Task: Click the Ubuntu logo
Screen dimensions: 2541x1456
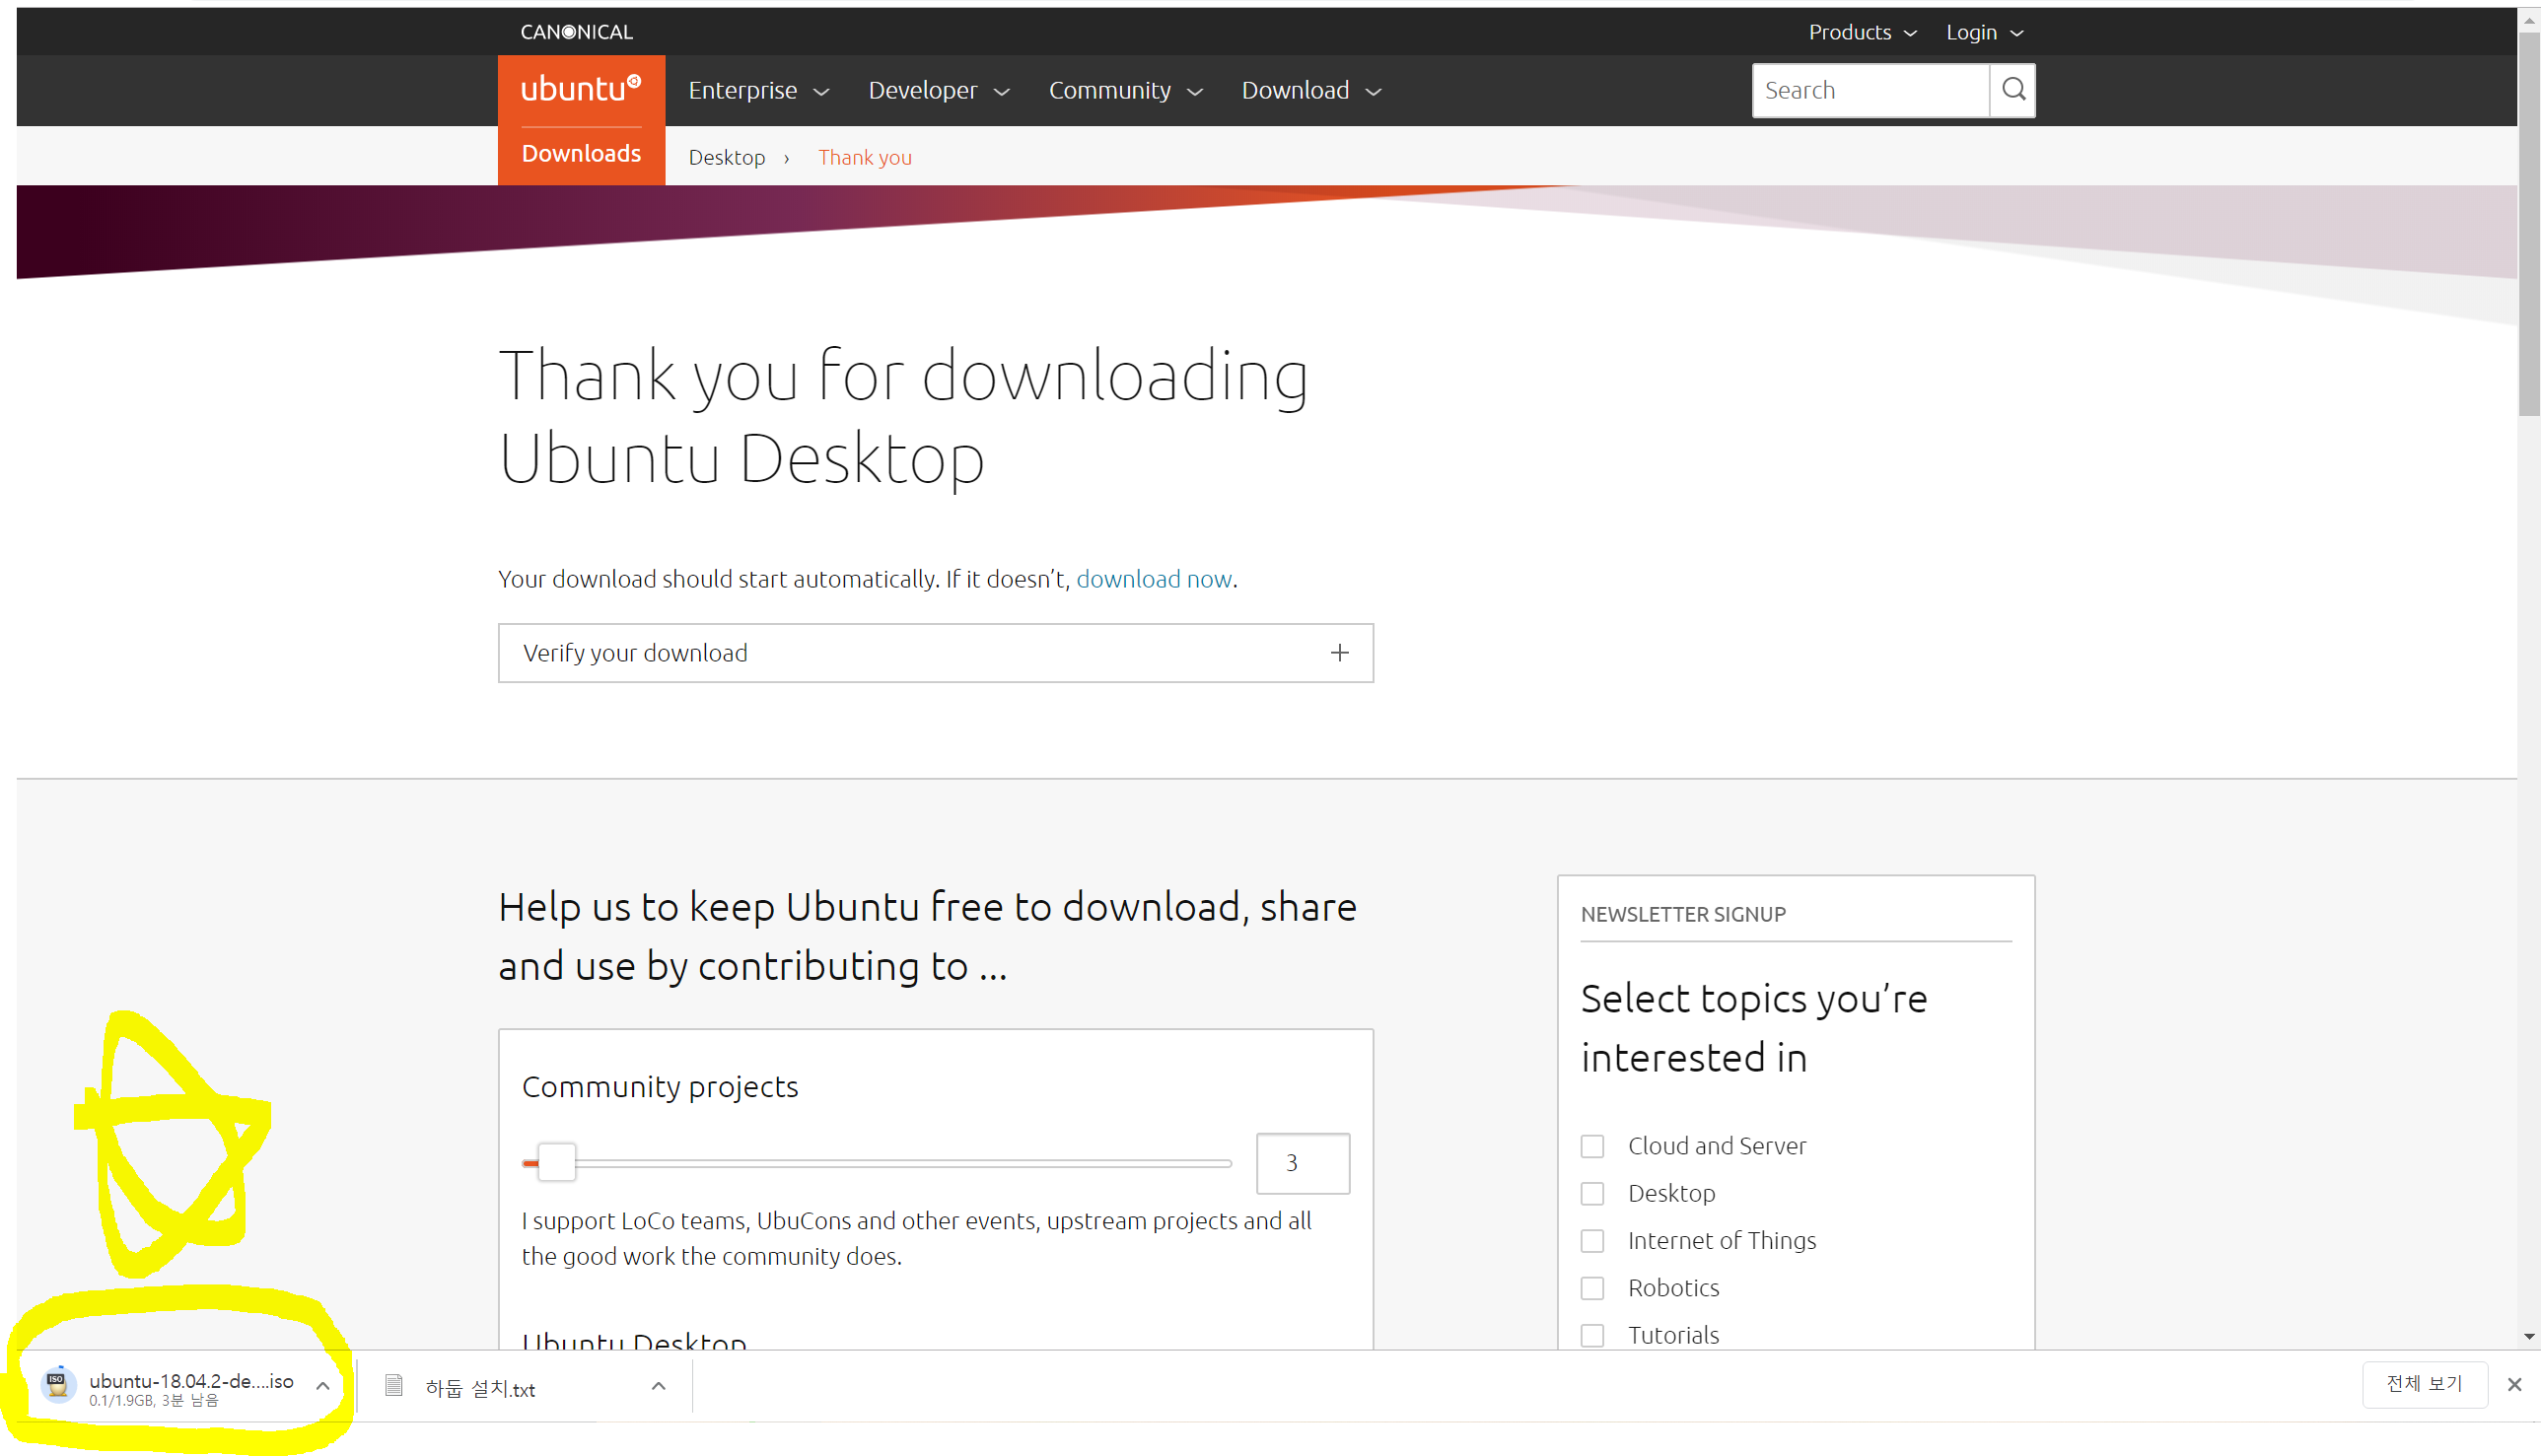Action: pos(580,90)
